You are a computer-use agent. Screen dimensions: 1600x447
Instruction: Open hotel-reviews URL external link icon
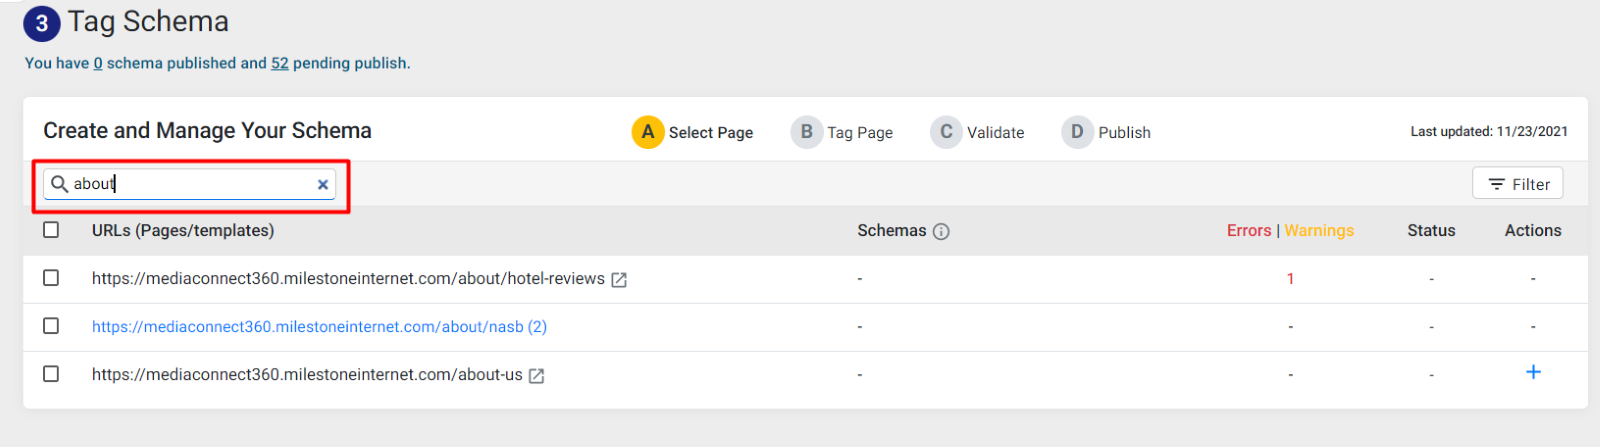[619, 280]
